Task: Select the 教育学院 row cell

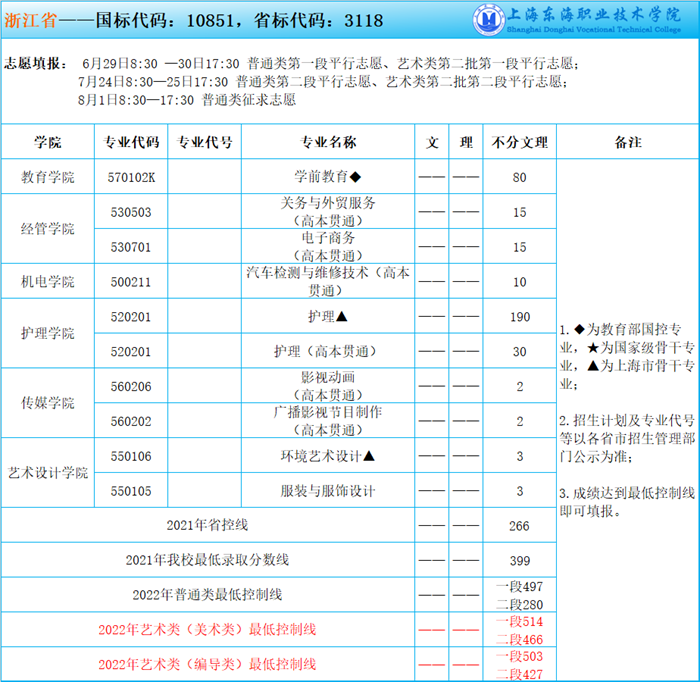Action: click(x=48, y=177)
